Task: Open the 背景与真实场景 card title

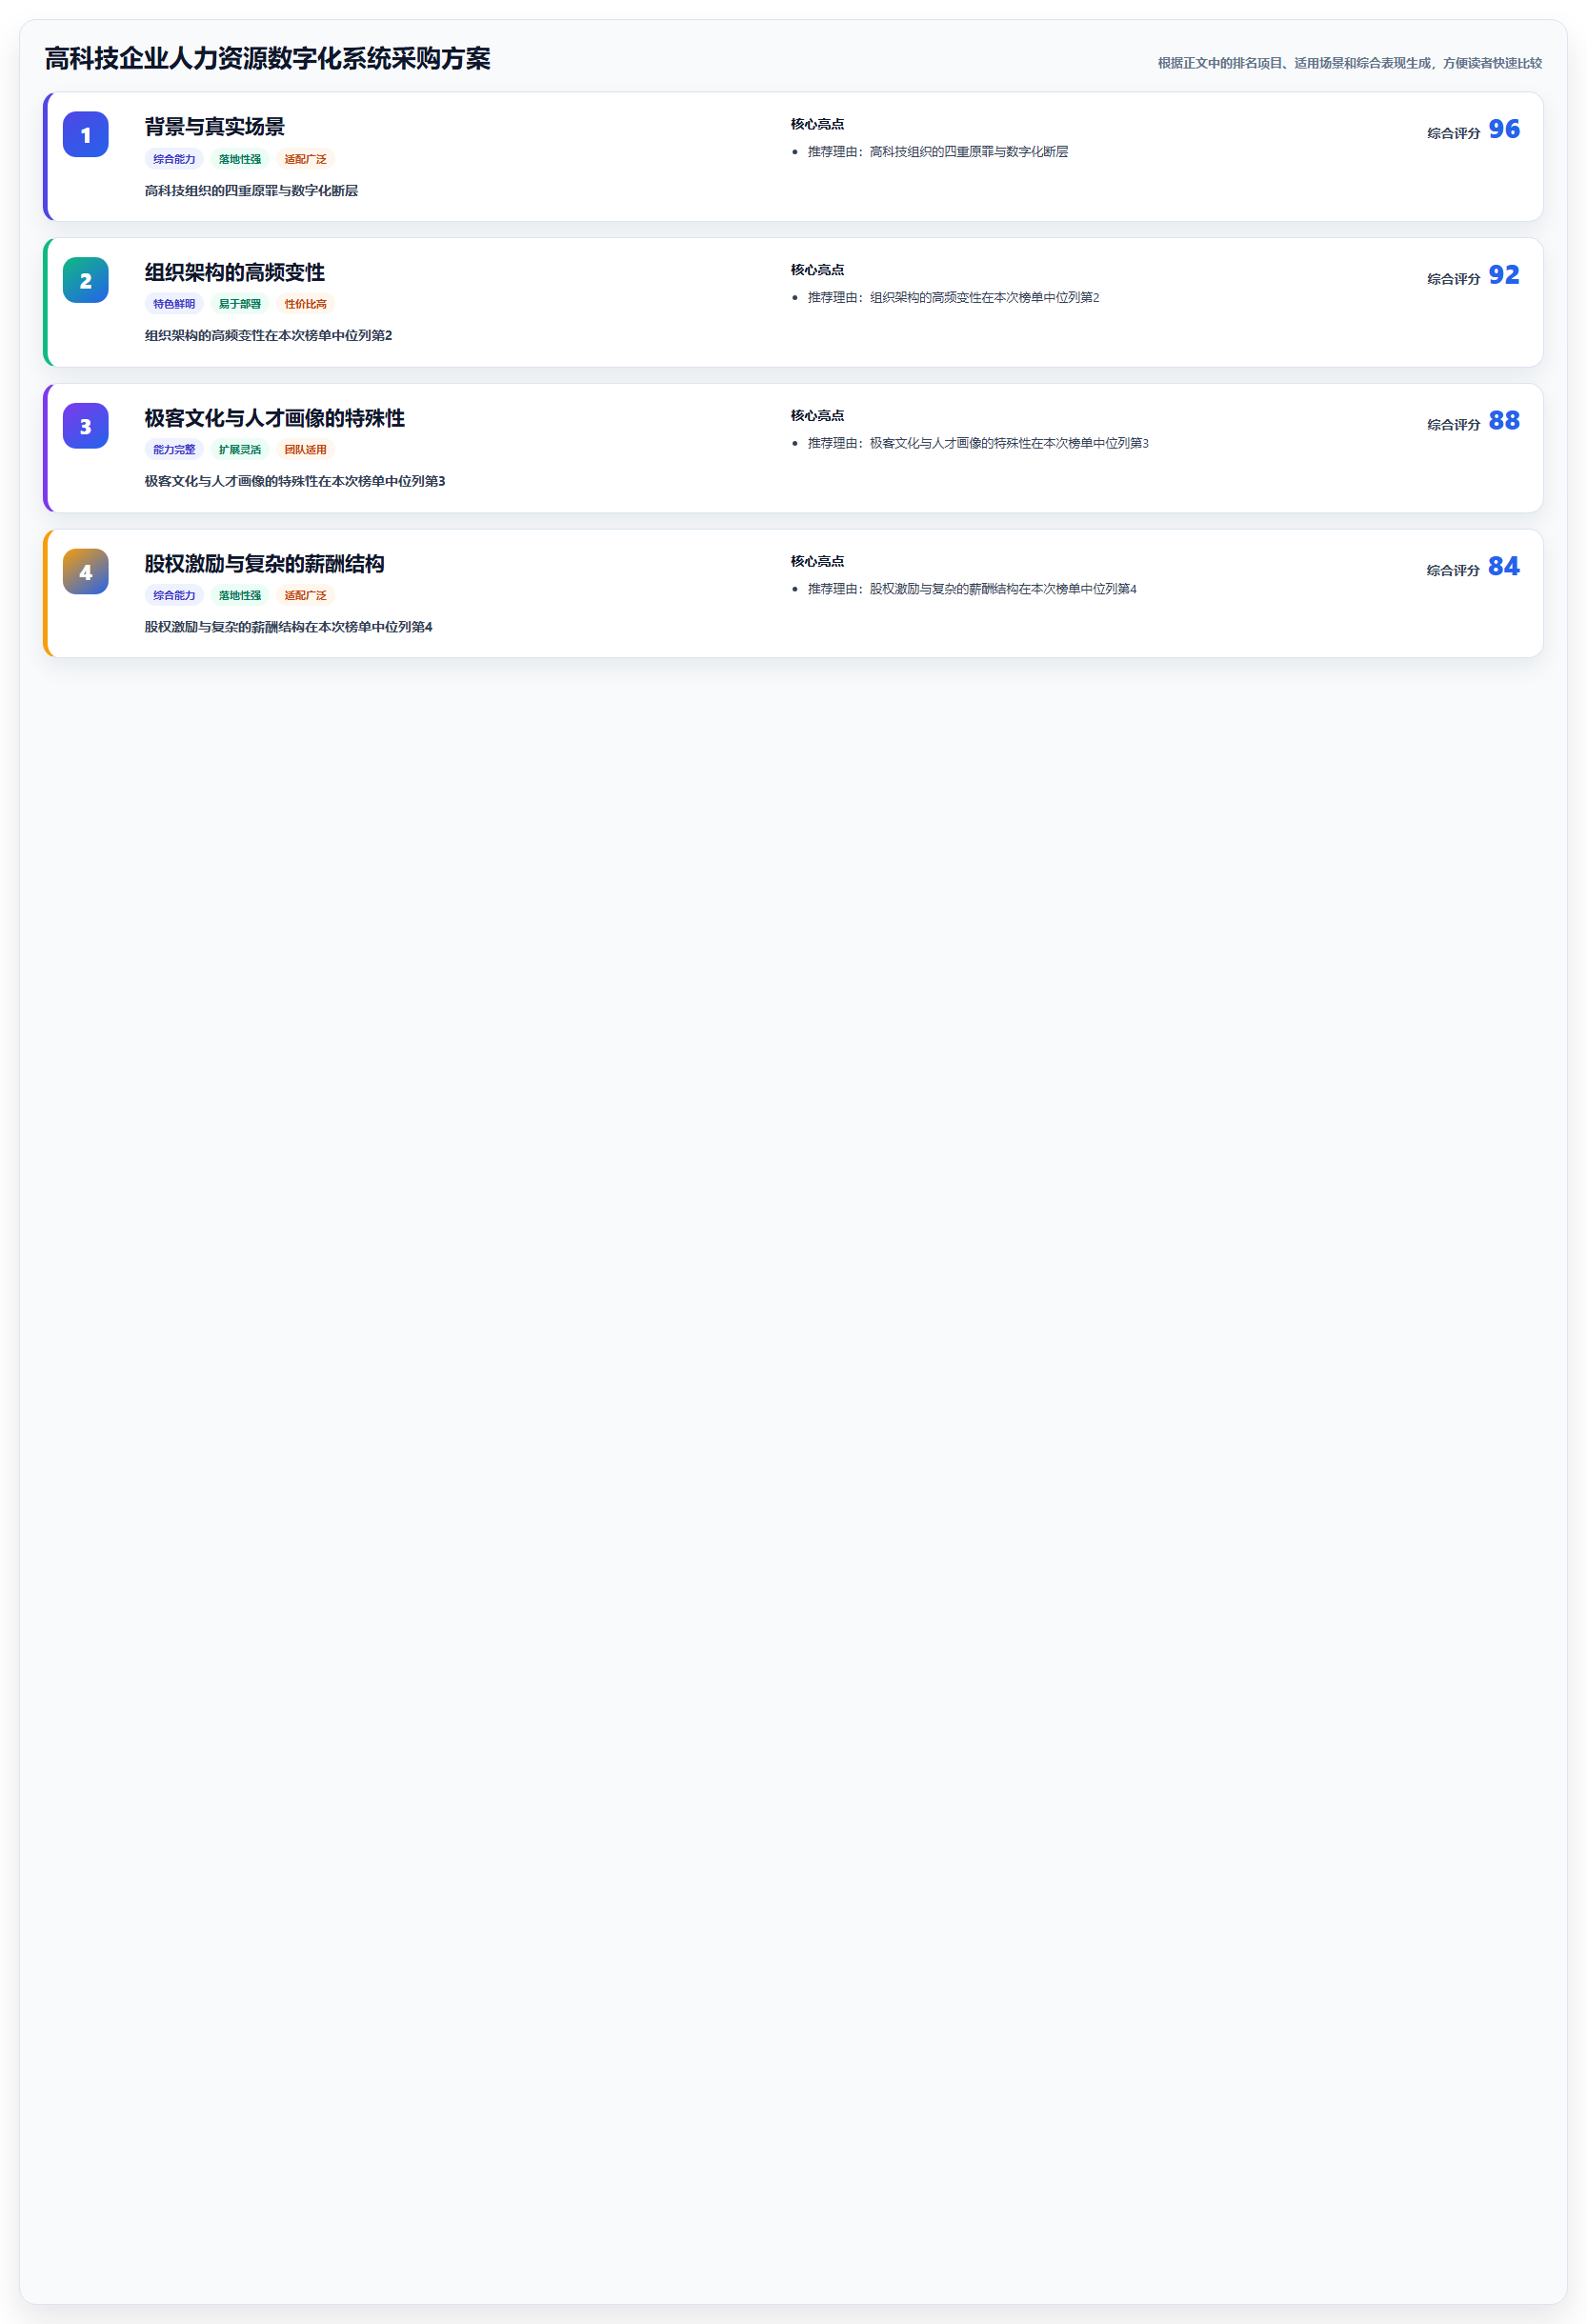Action: tap(215, 127)
